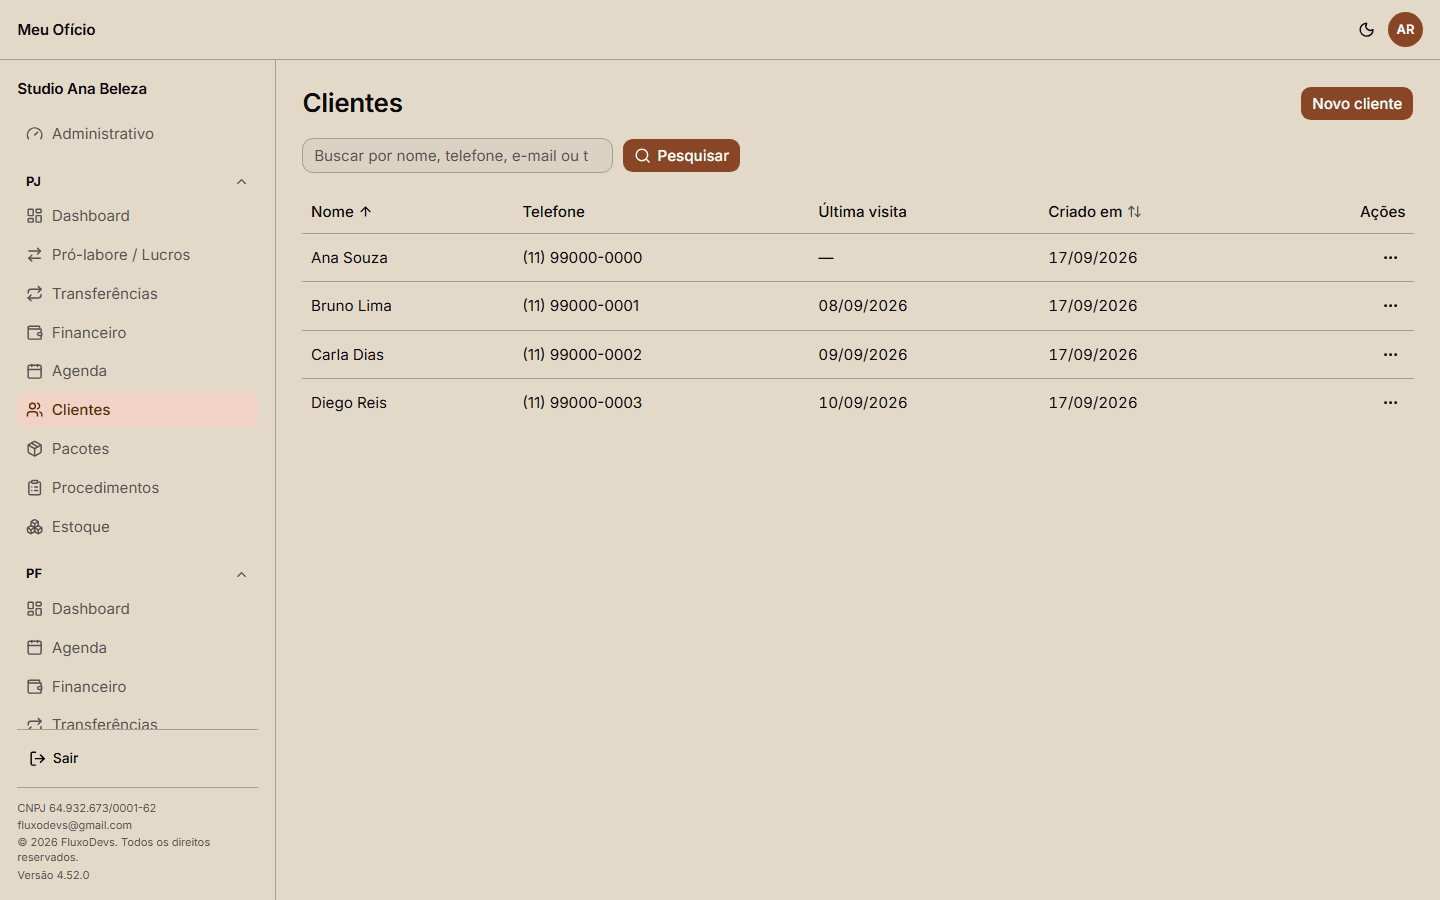Select phone (11) 99000-0001
This screenshot has height=900, width=1440.
pyautogui.click(x=581, y=306)
